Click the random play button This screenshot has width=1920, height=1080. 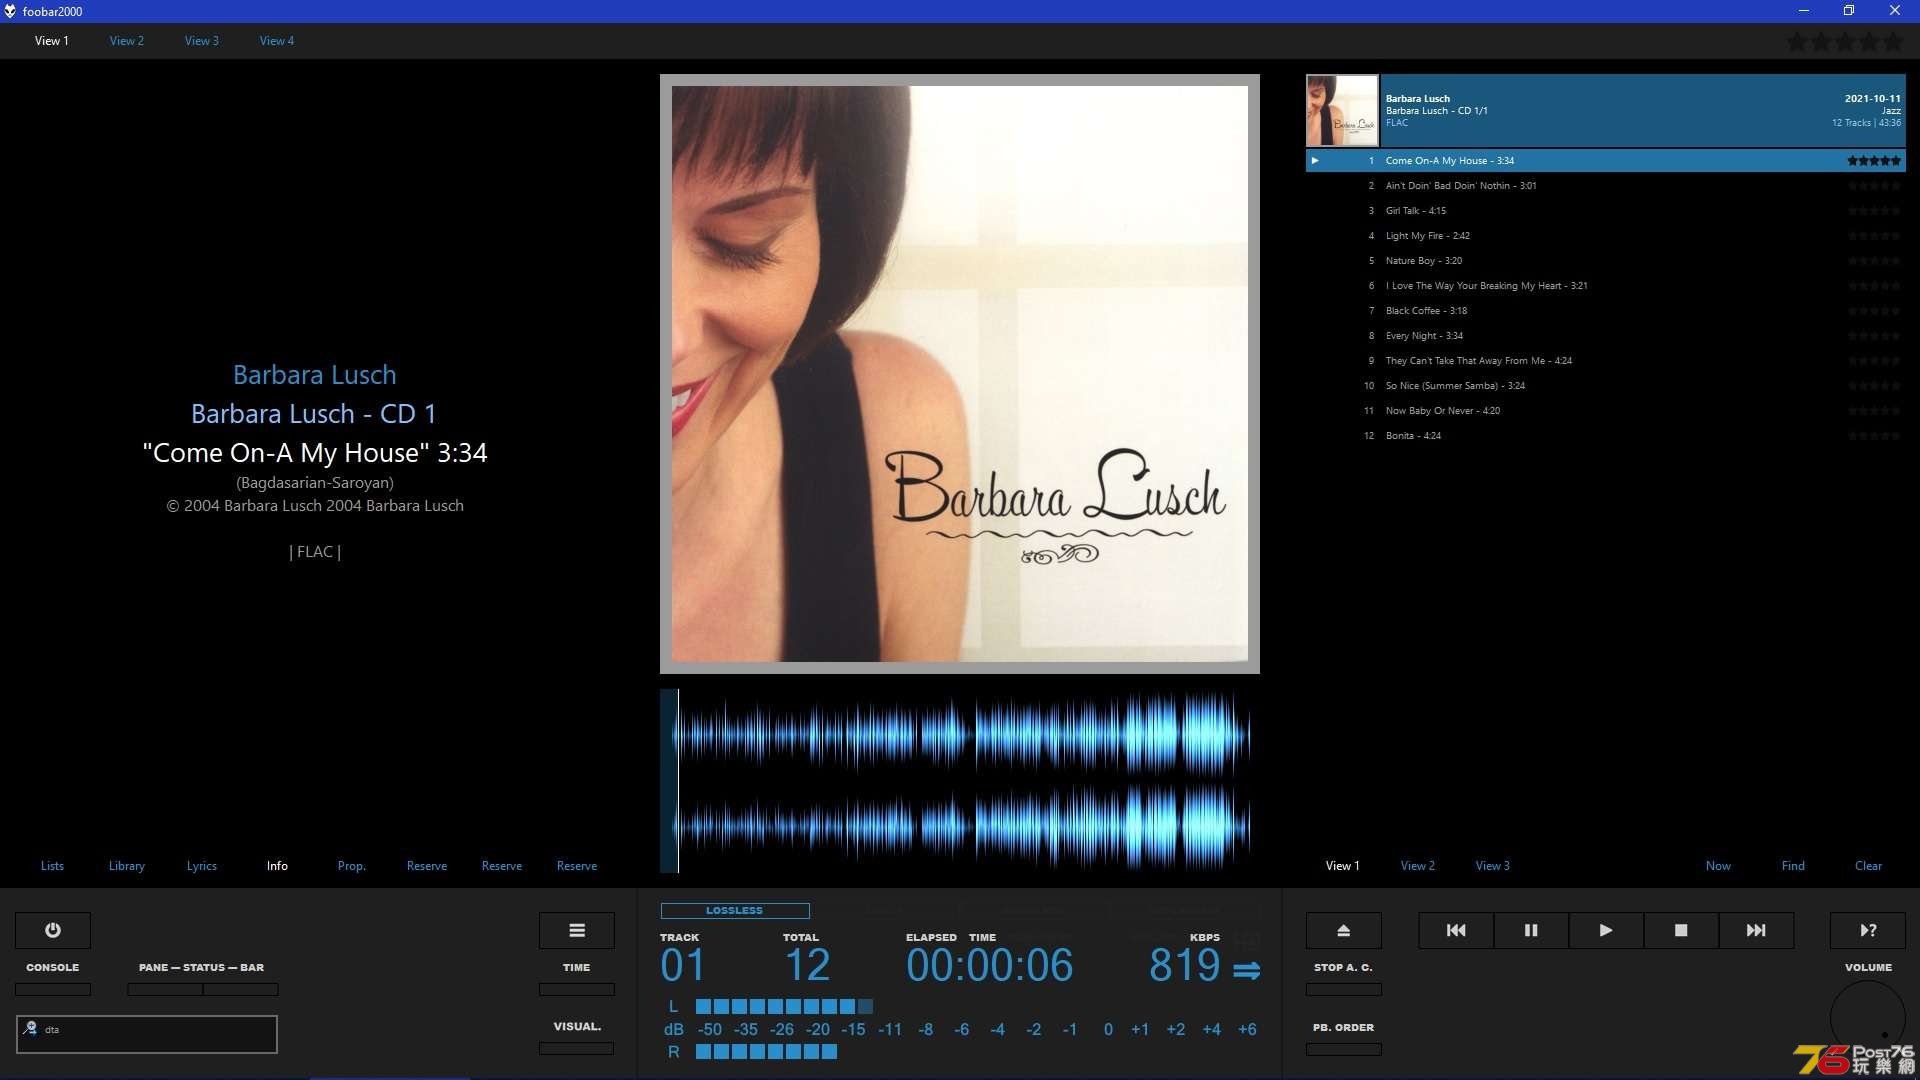click(1868, 930)
